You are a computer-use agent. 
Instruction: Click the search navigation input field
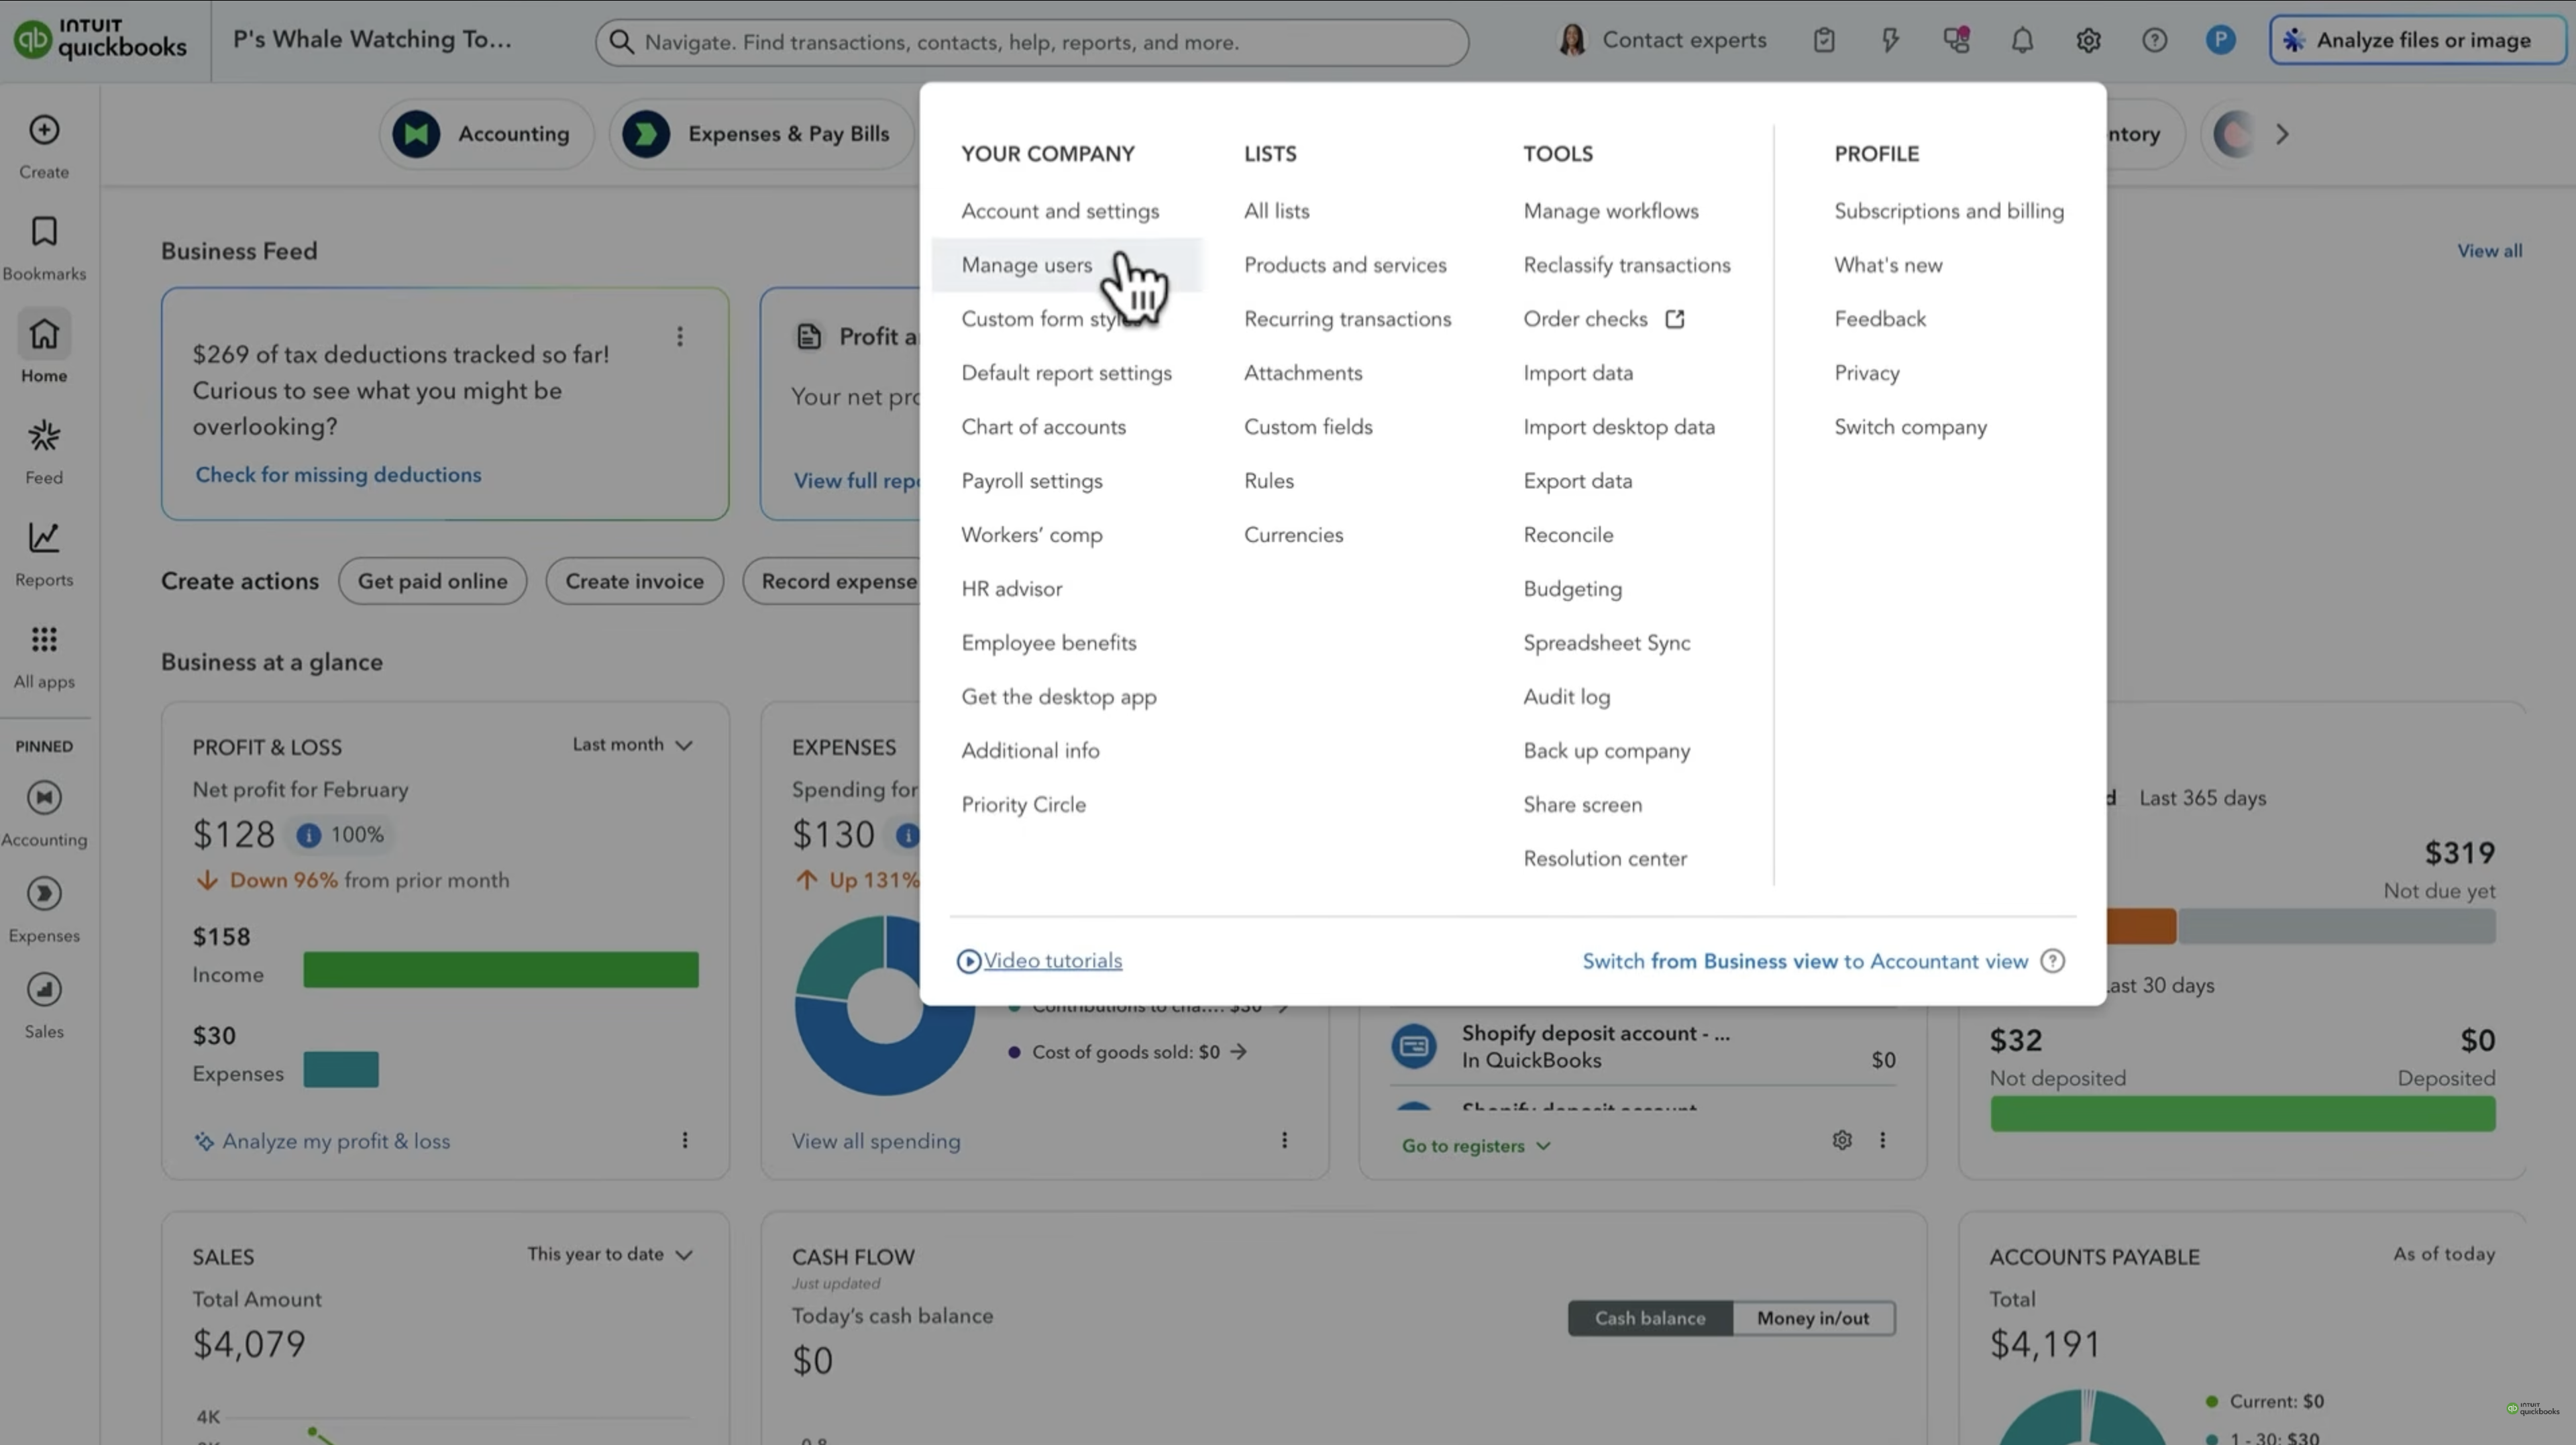click(x=1032, y=42)
